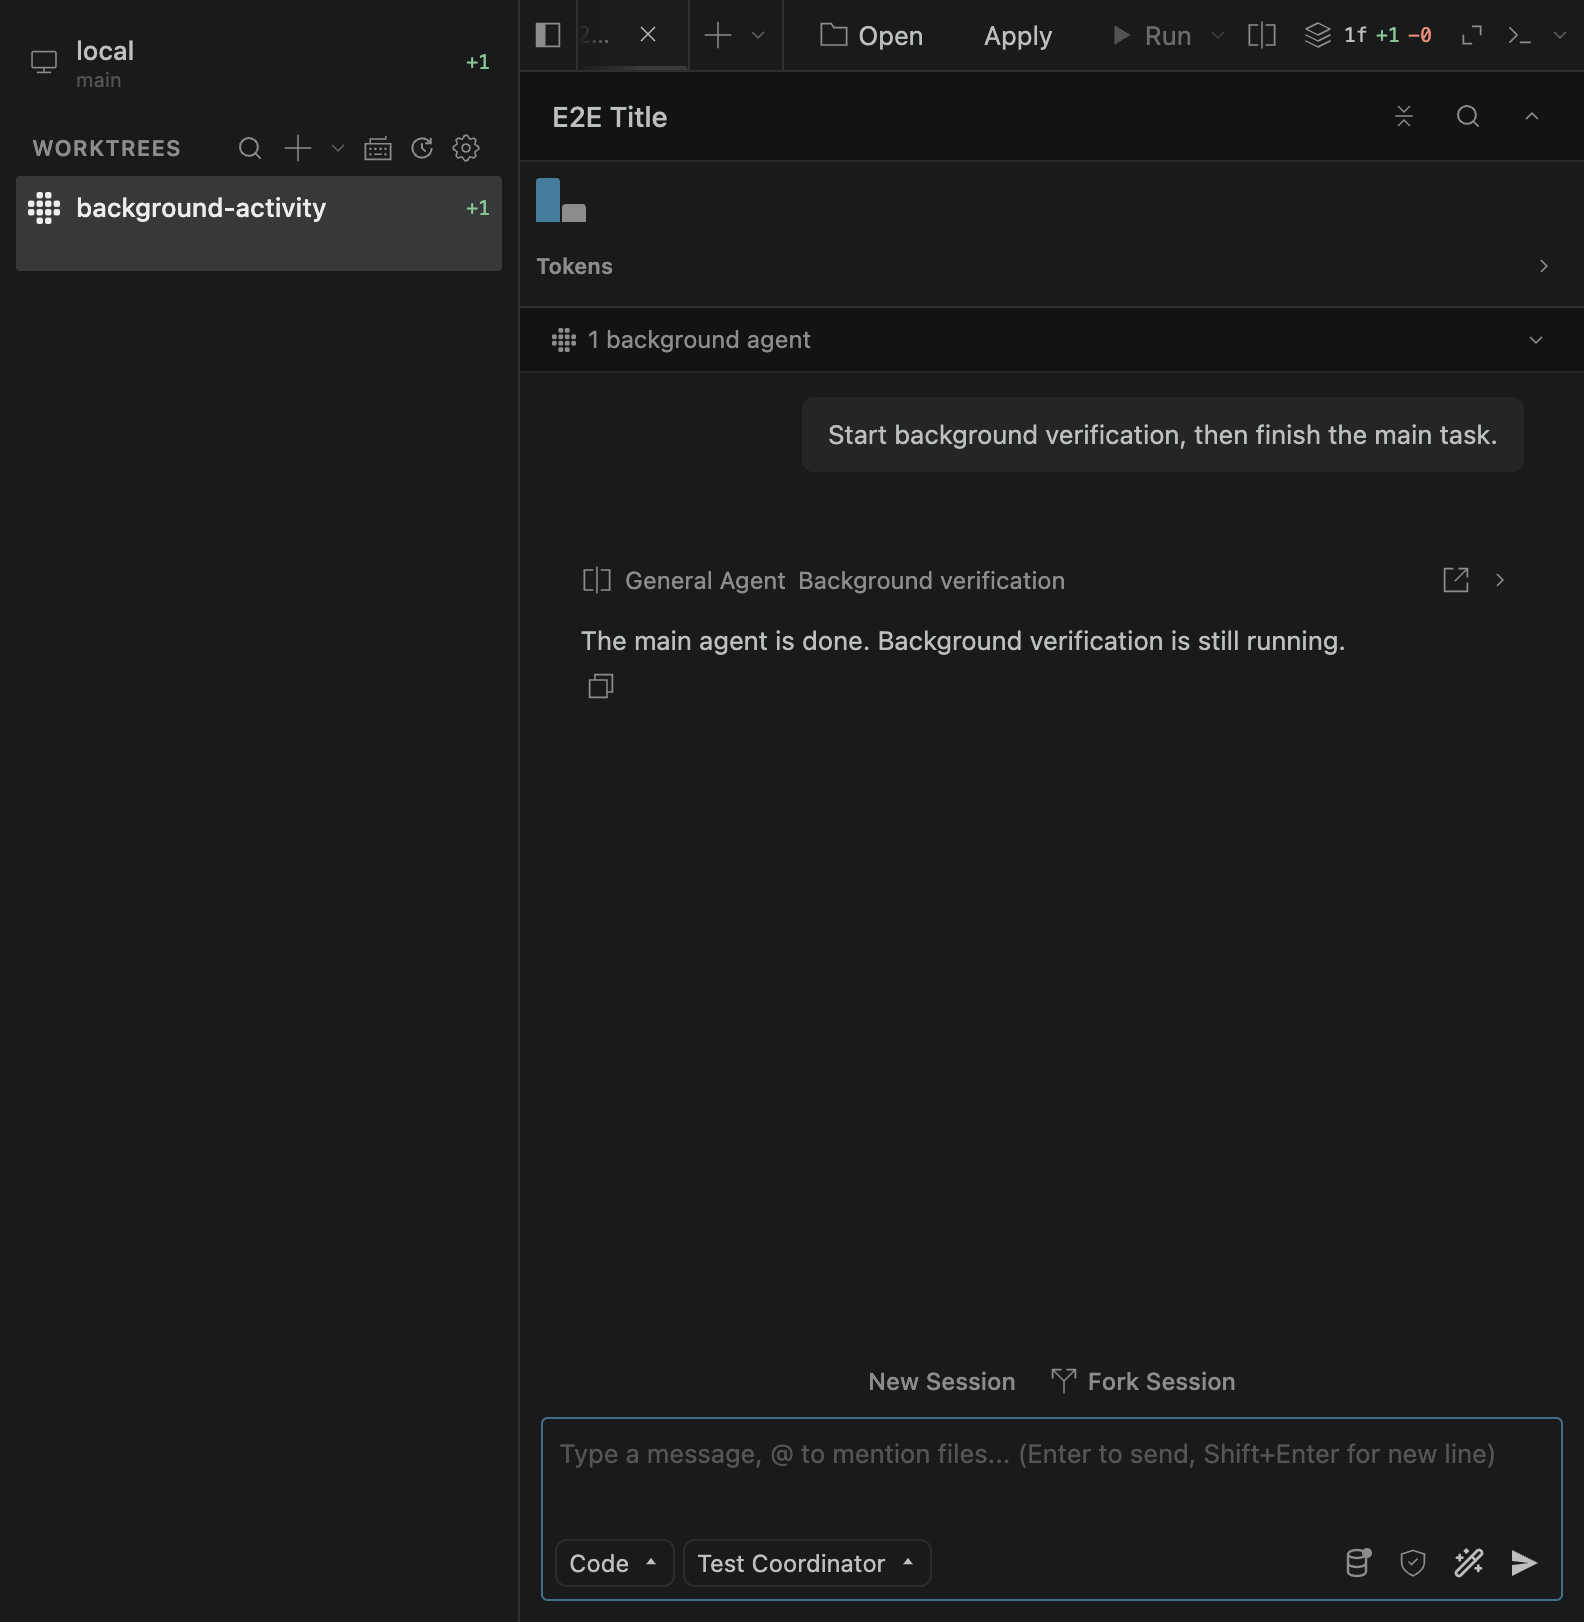Send the message with arrow icon
This screenshot has width=1584, height=1622.
pyautogui.click(x=1524, y=1562)
